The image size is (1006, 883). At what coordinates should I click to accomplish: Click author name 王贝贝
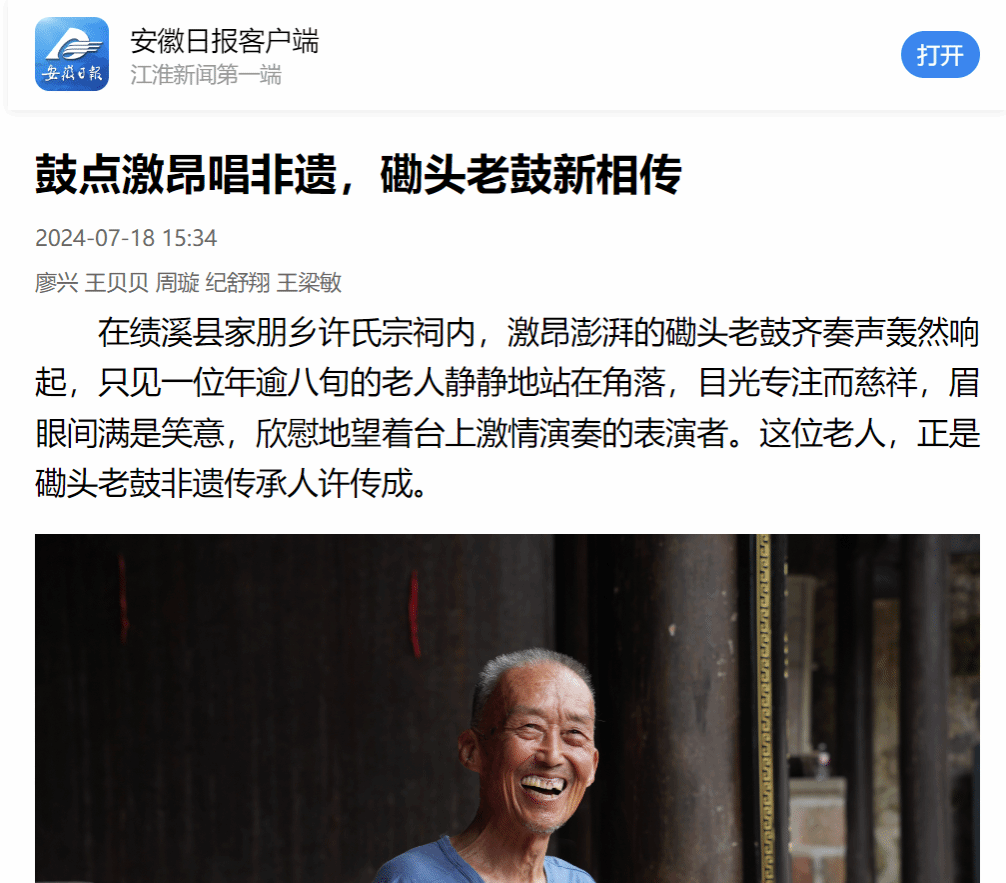click(117, 282)
